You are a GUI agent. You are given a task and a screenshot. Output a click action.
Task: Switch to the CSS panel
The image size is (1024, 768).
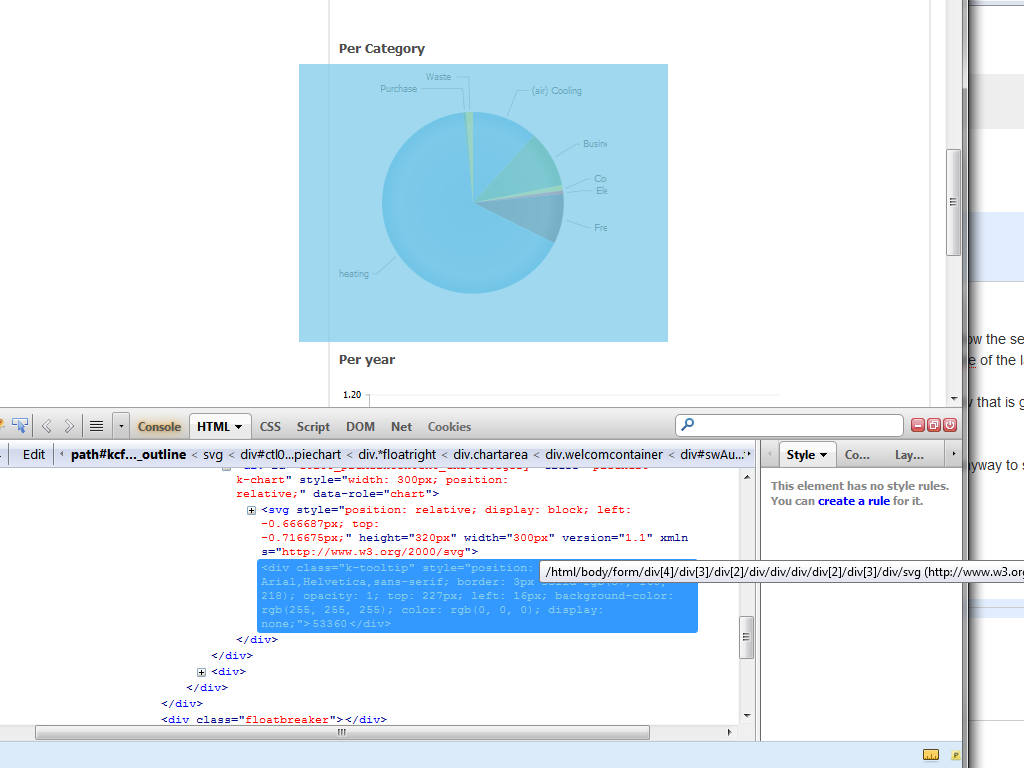click(270, 426)
